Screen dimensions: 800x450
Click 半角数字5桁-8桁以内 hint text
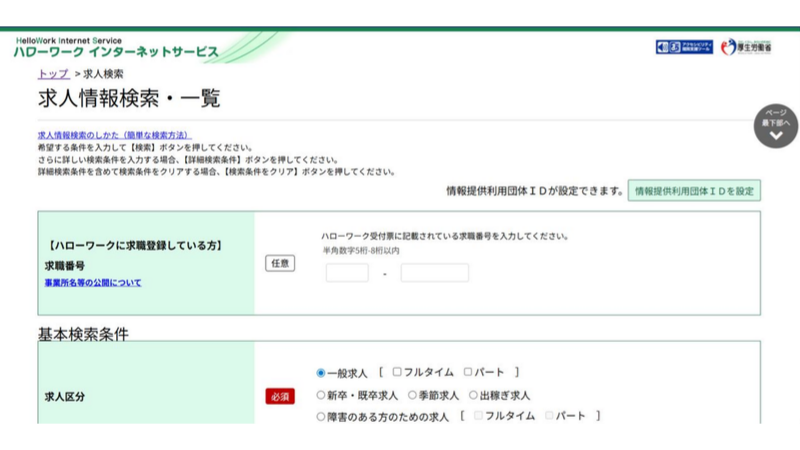tap(361, 251)
